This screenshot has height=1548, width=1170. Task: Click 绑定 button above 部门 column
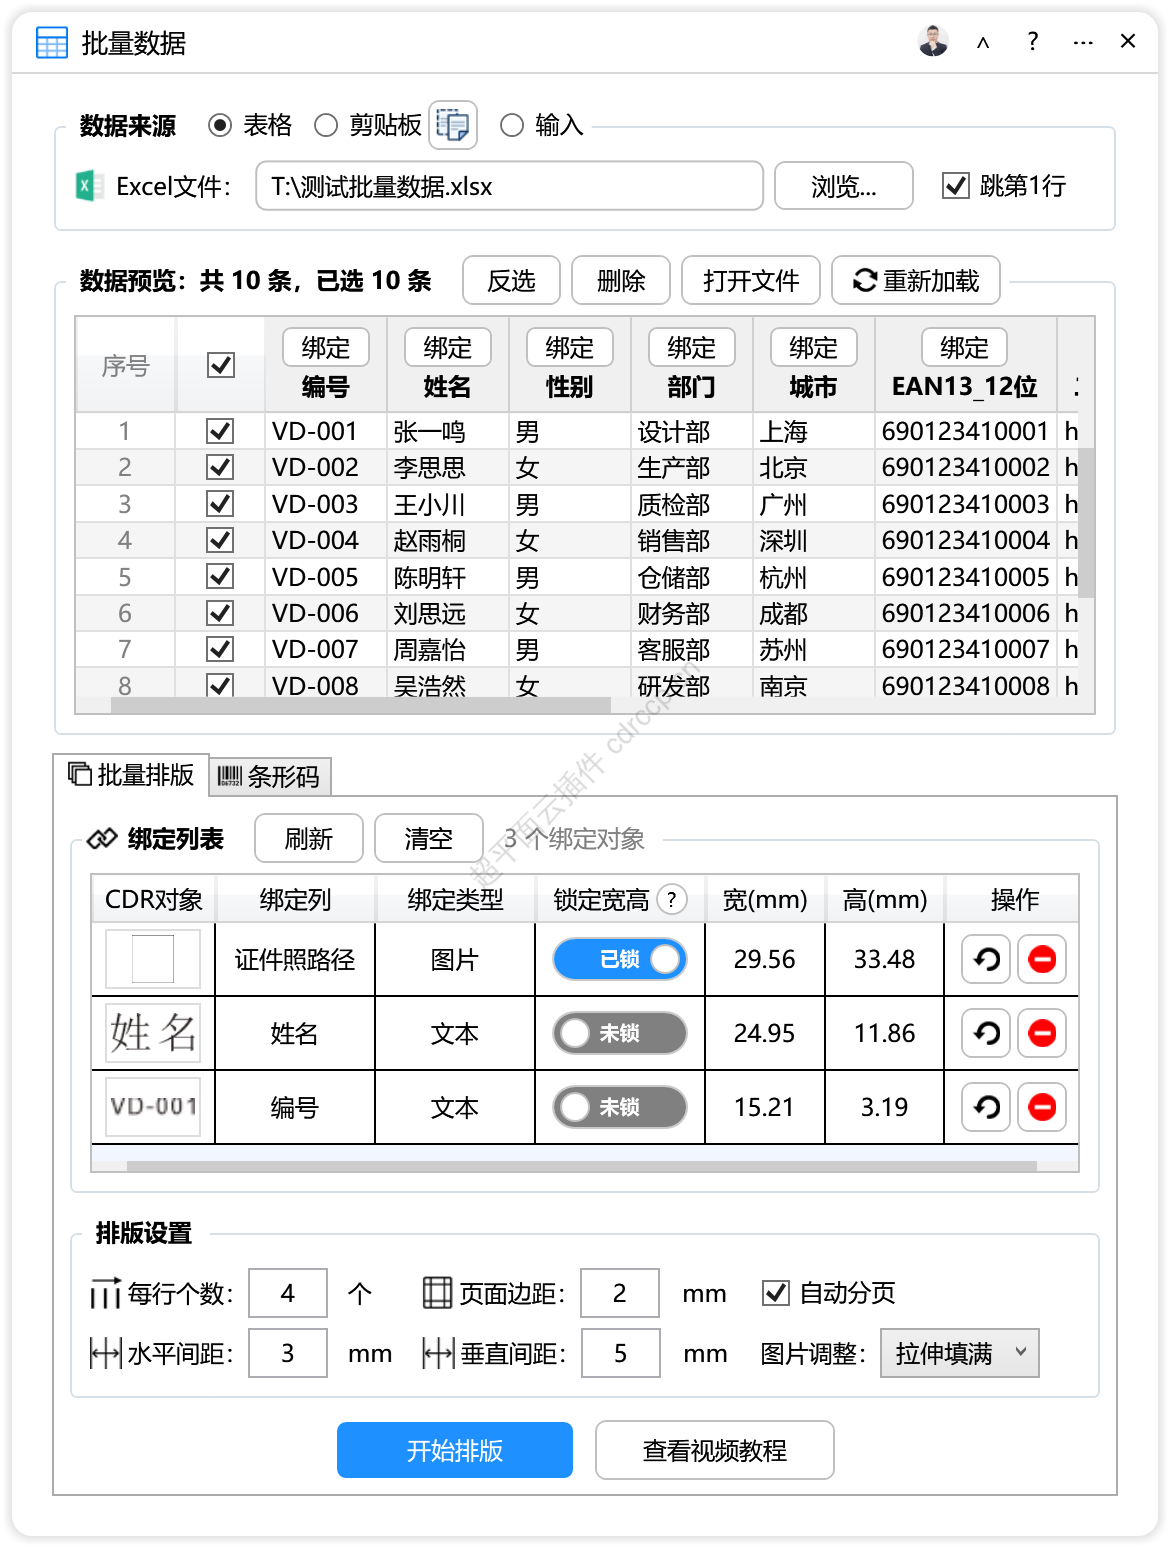click(x=692, y=348)
